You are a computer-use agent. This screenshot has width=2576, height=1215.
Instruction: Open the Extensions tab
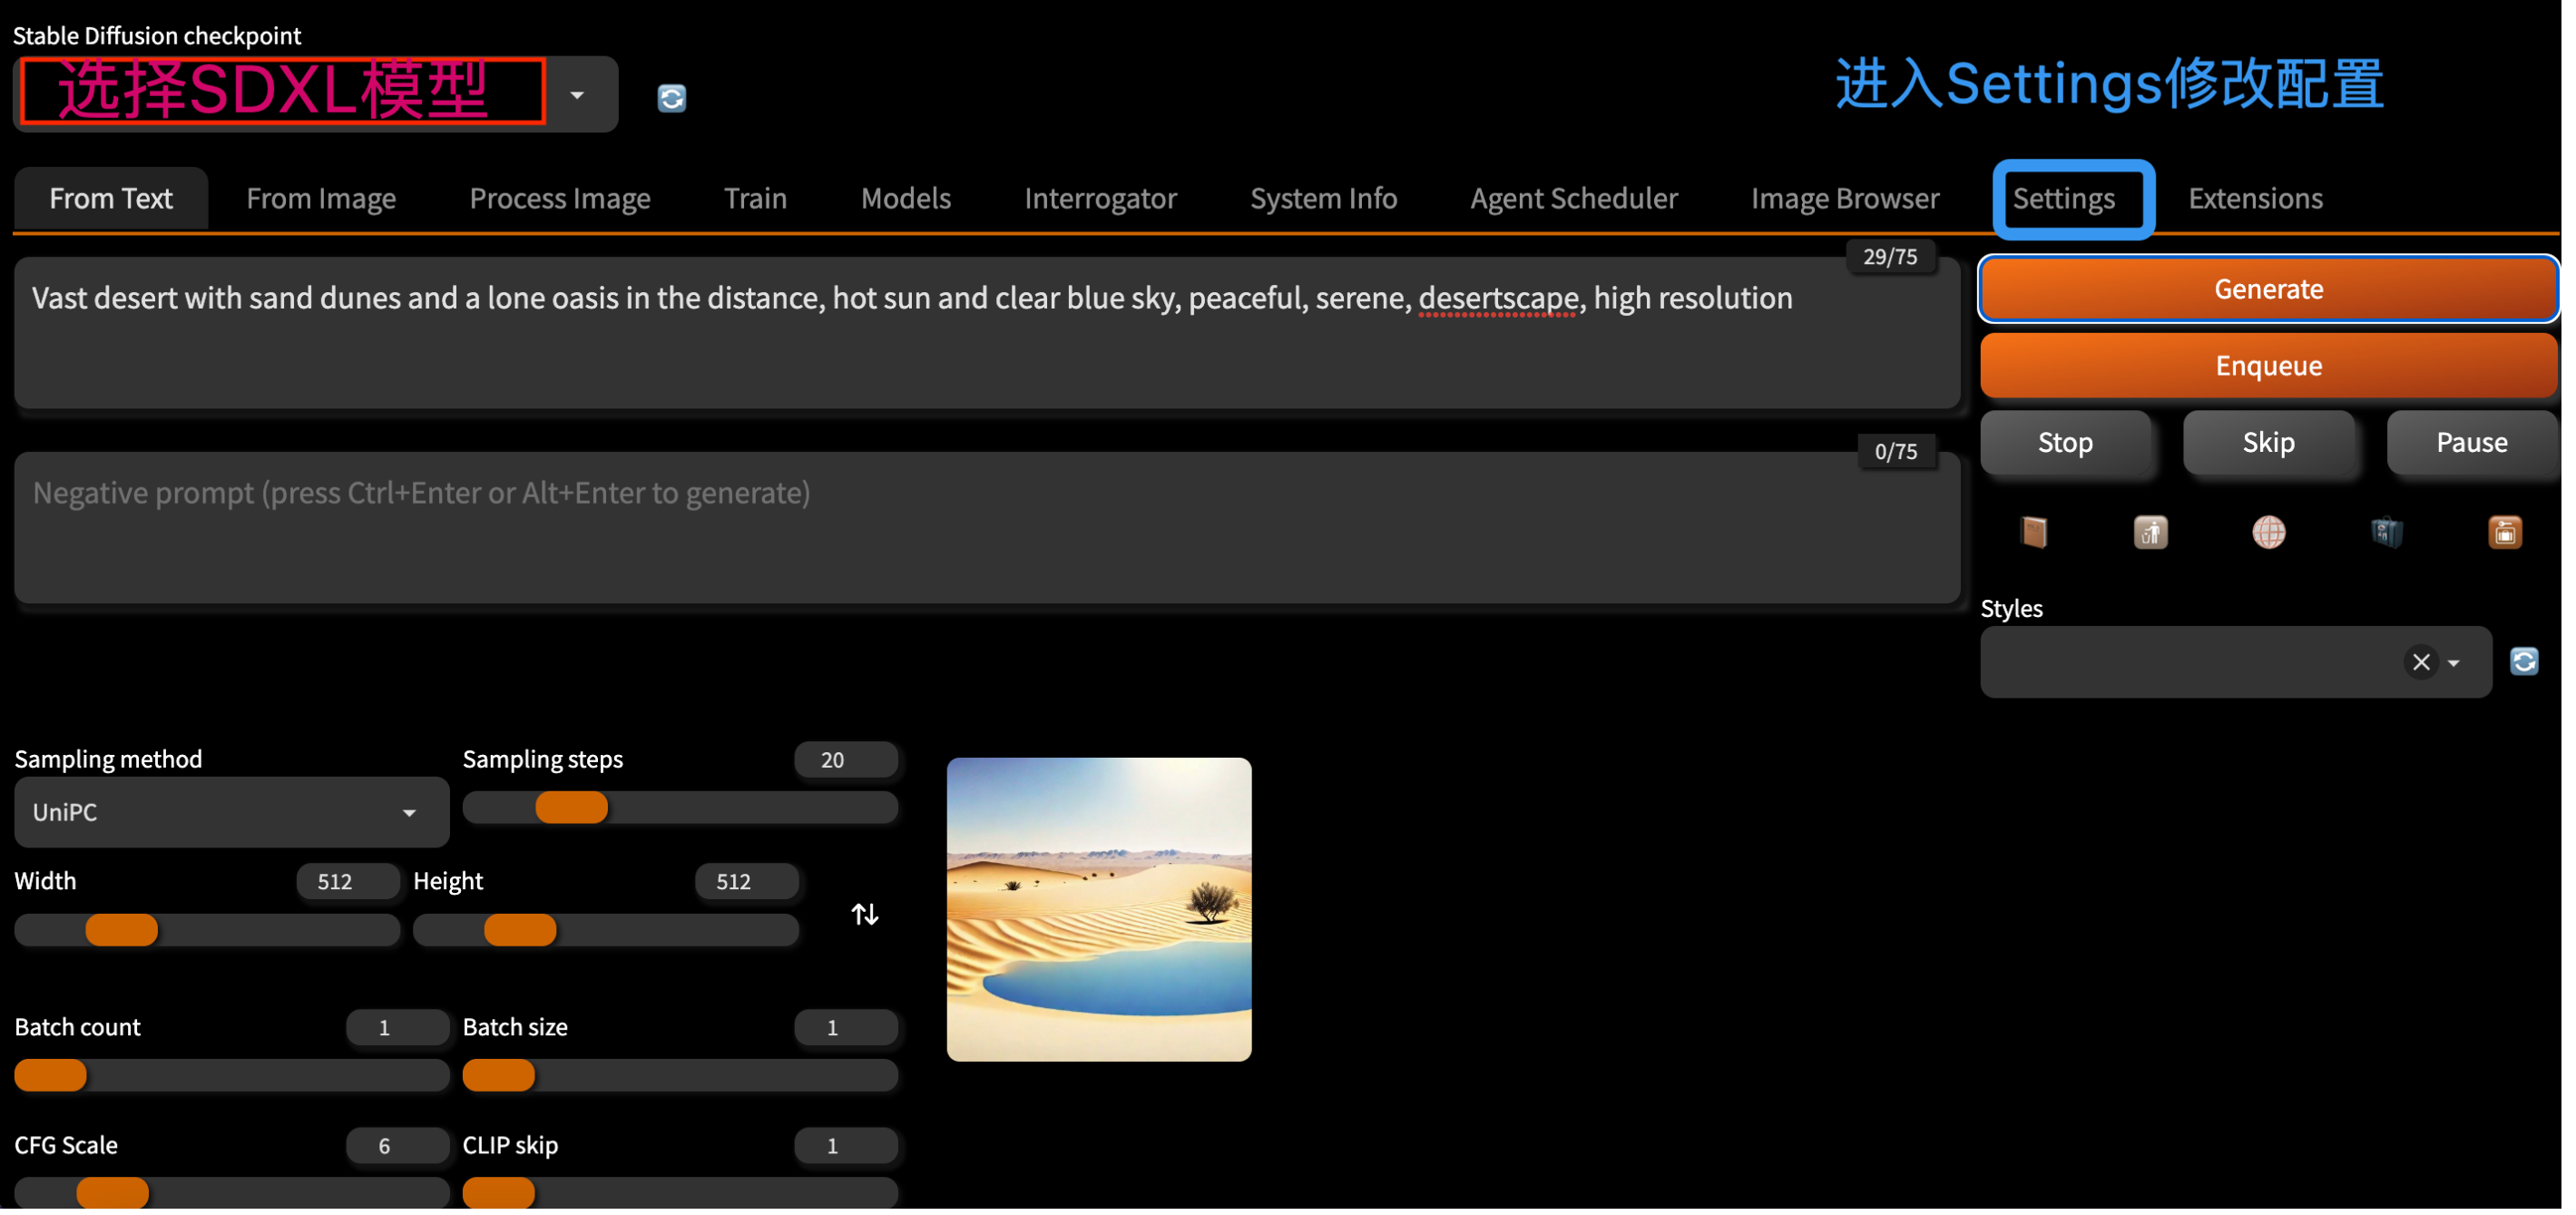click(2255, 198)
